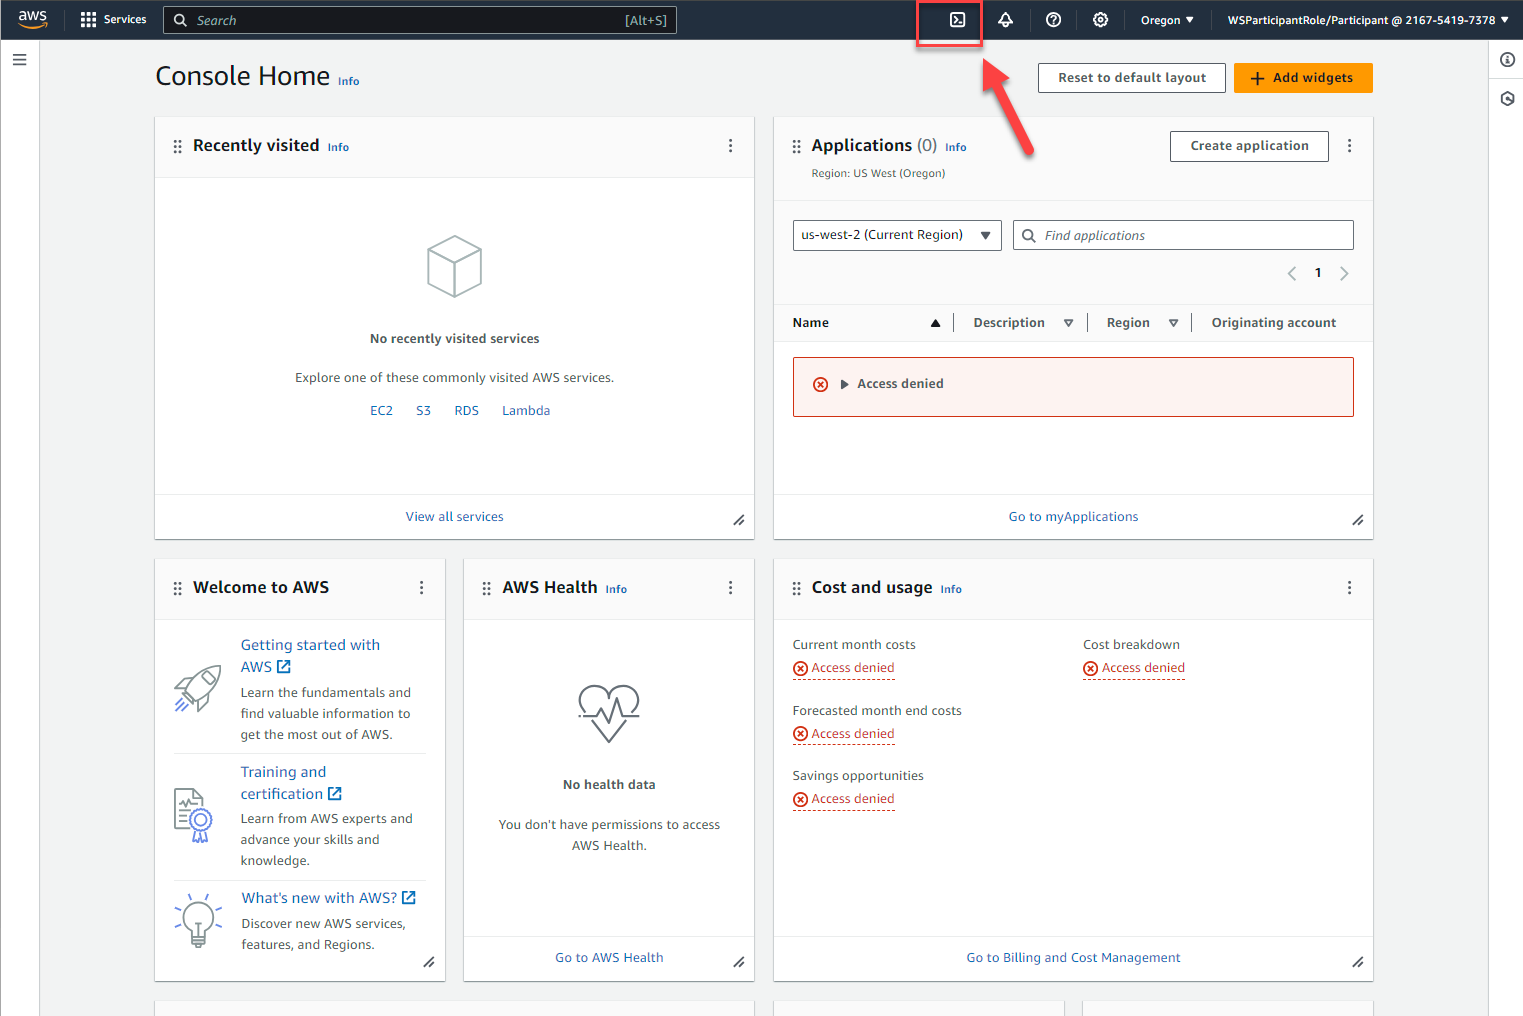Open Getting started with AWS link
Image resolution: width=1523 pixels, height=1016 pixels.
click(310, 656)
